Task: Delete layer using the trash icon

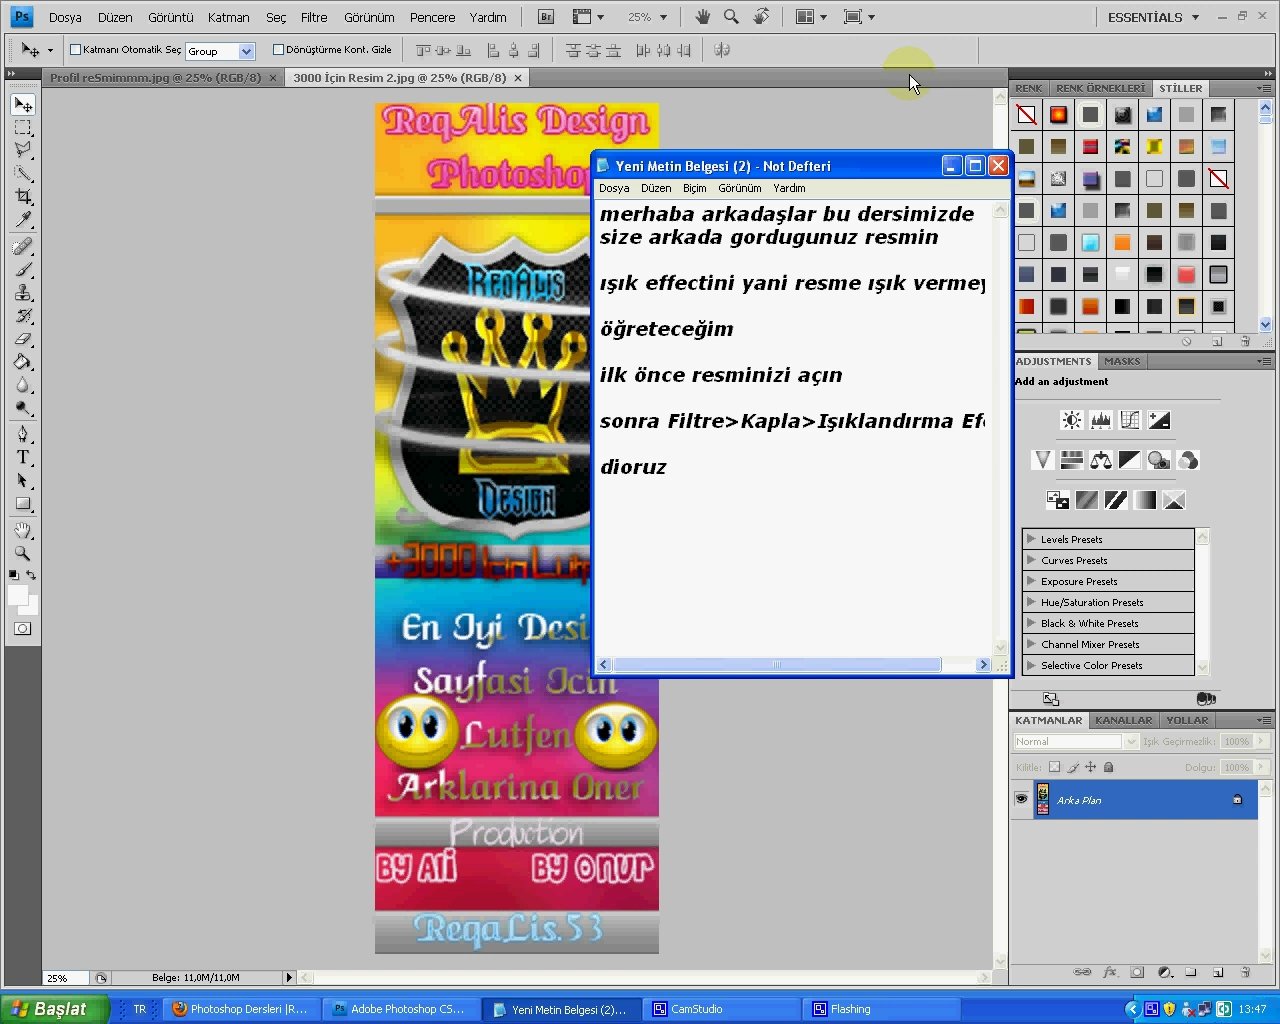Action: 1245,971
